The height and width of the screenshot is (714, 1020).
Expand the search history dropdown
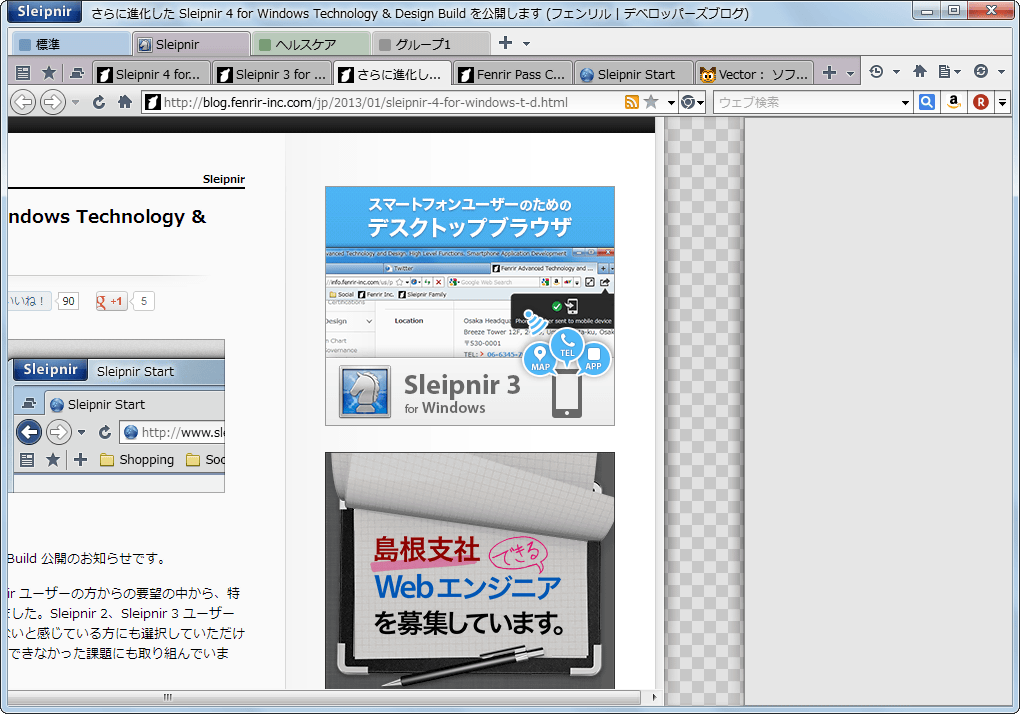click(x=905, y=103)
